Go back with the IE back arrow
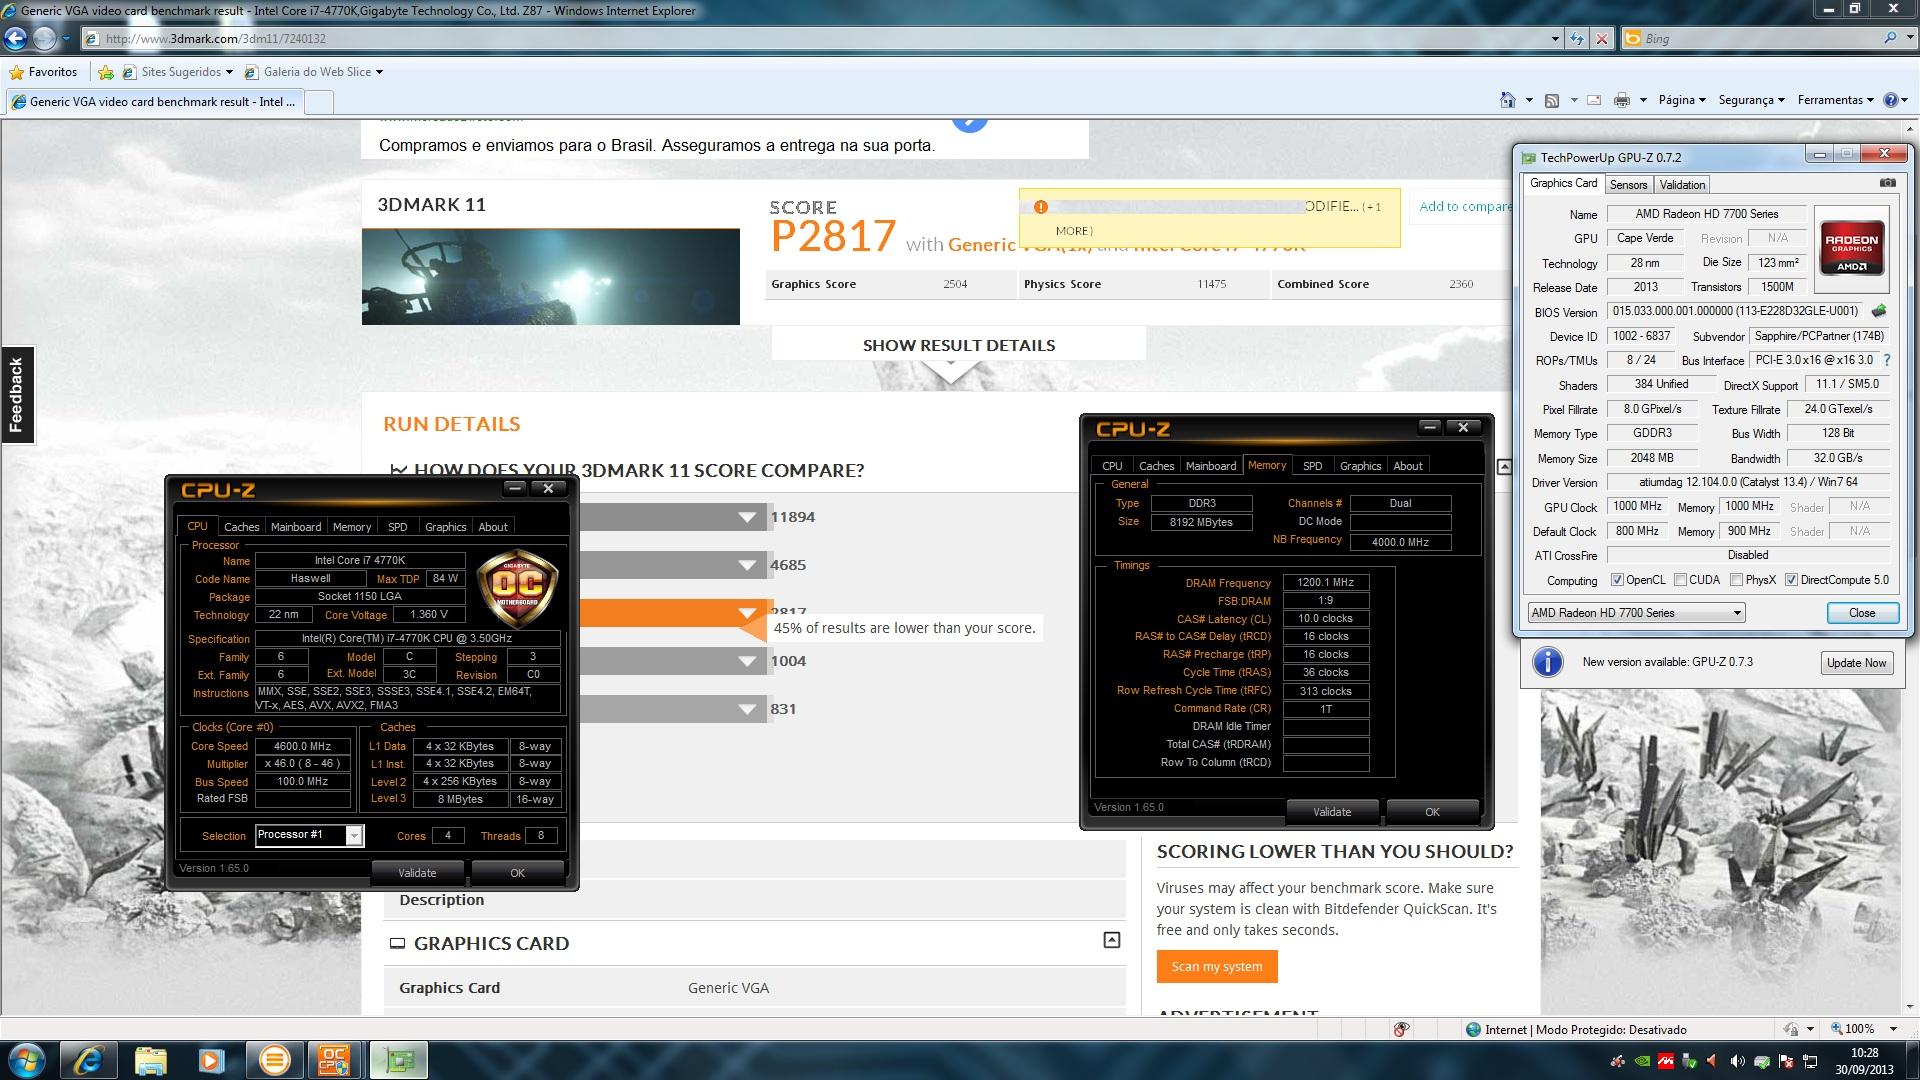This screenshot has height=1080, width=1920. pyautogui.click(x=15, y=39)
